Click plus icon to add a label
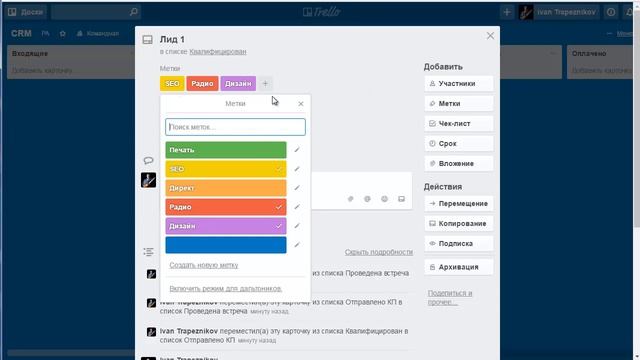 click(265, 84)
